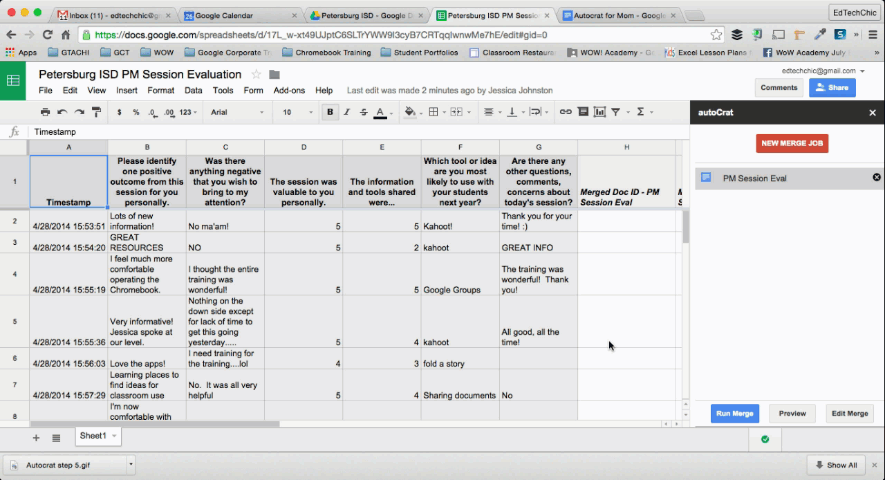Image resolution: width=885 pixels, height=480 pixels.
Task: Click the Preview button in autoCrat
Action: point(792,413)
